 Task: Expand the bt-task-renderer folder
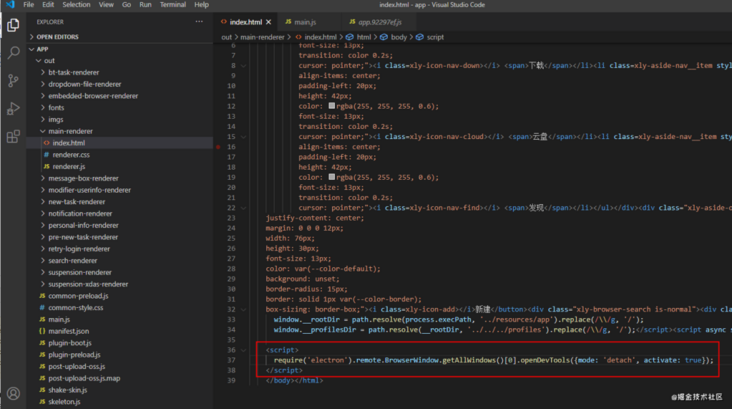73,73
